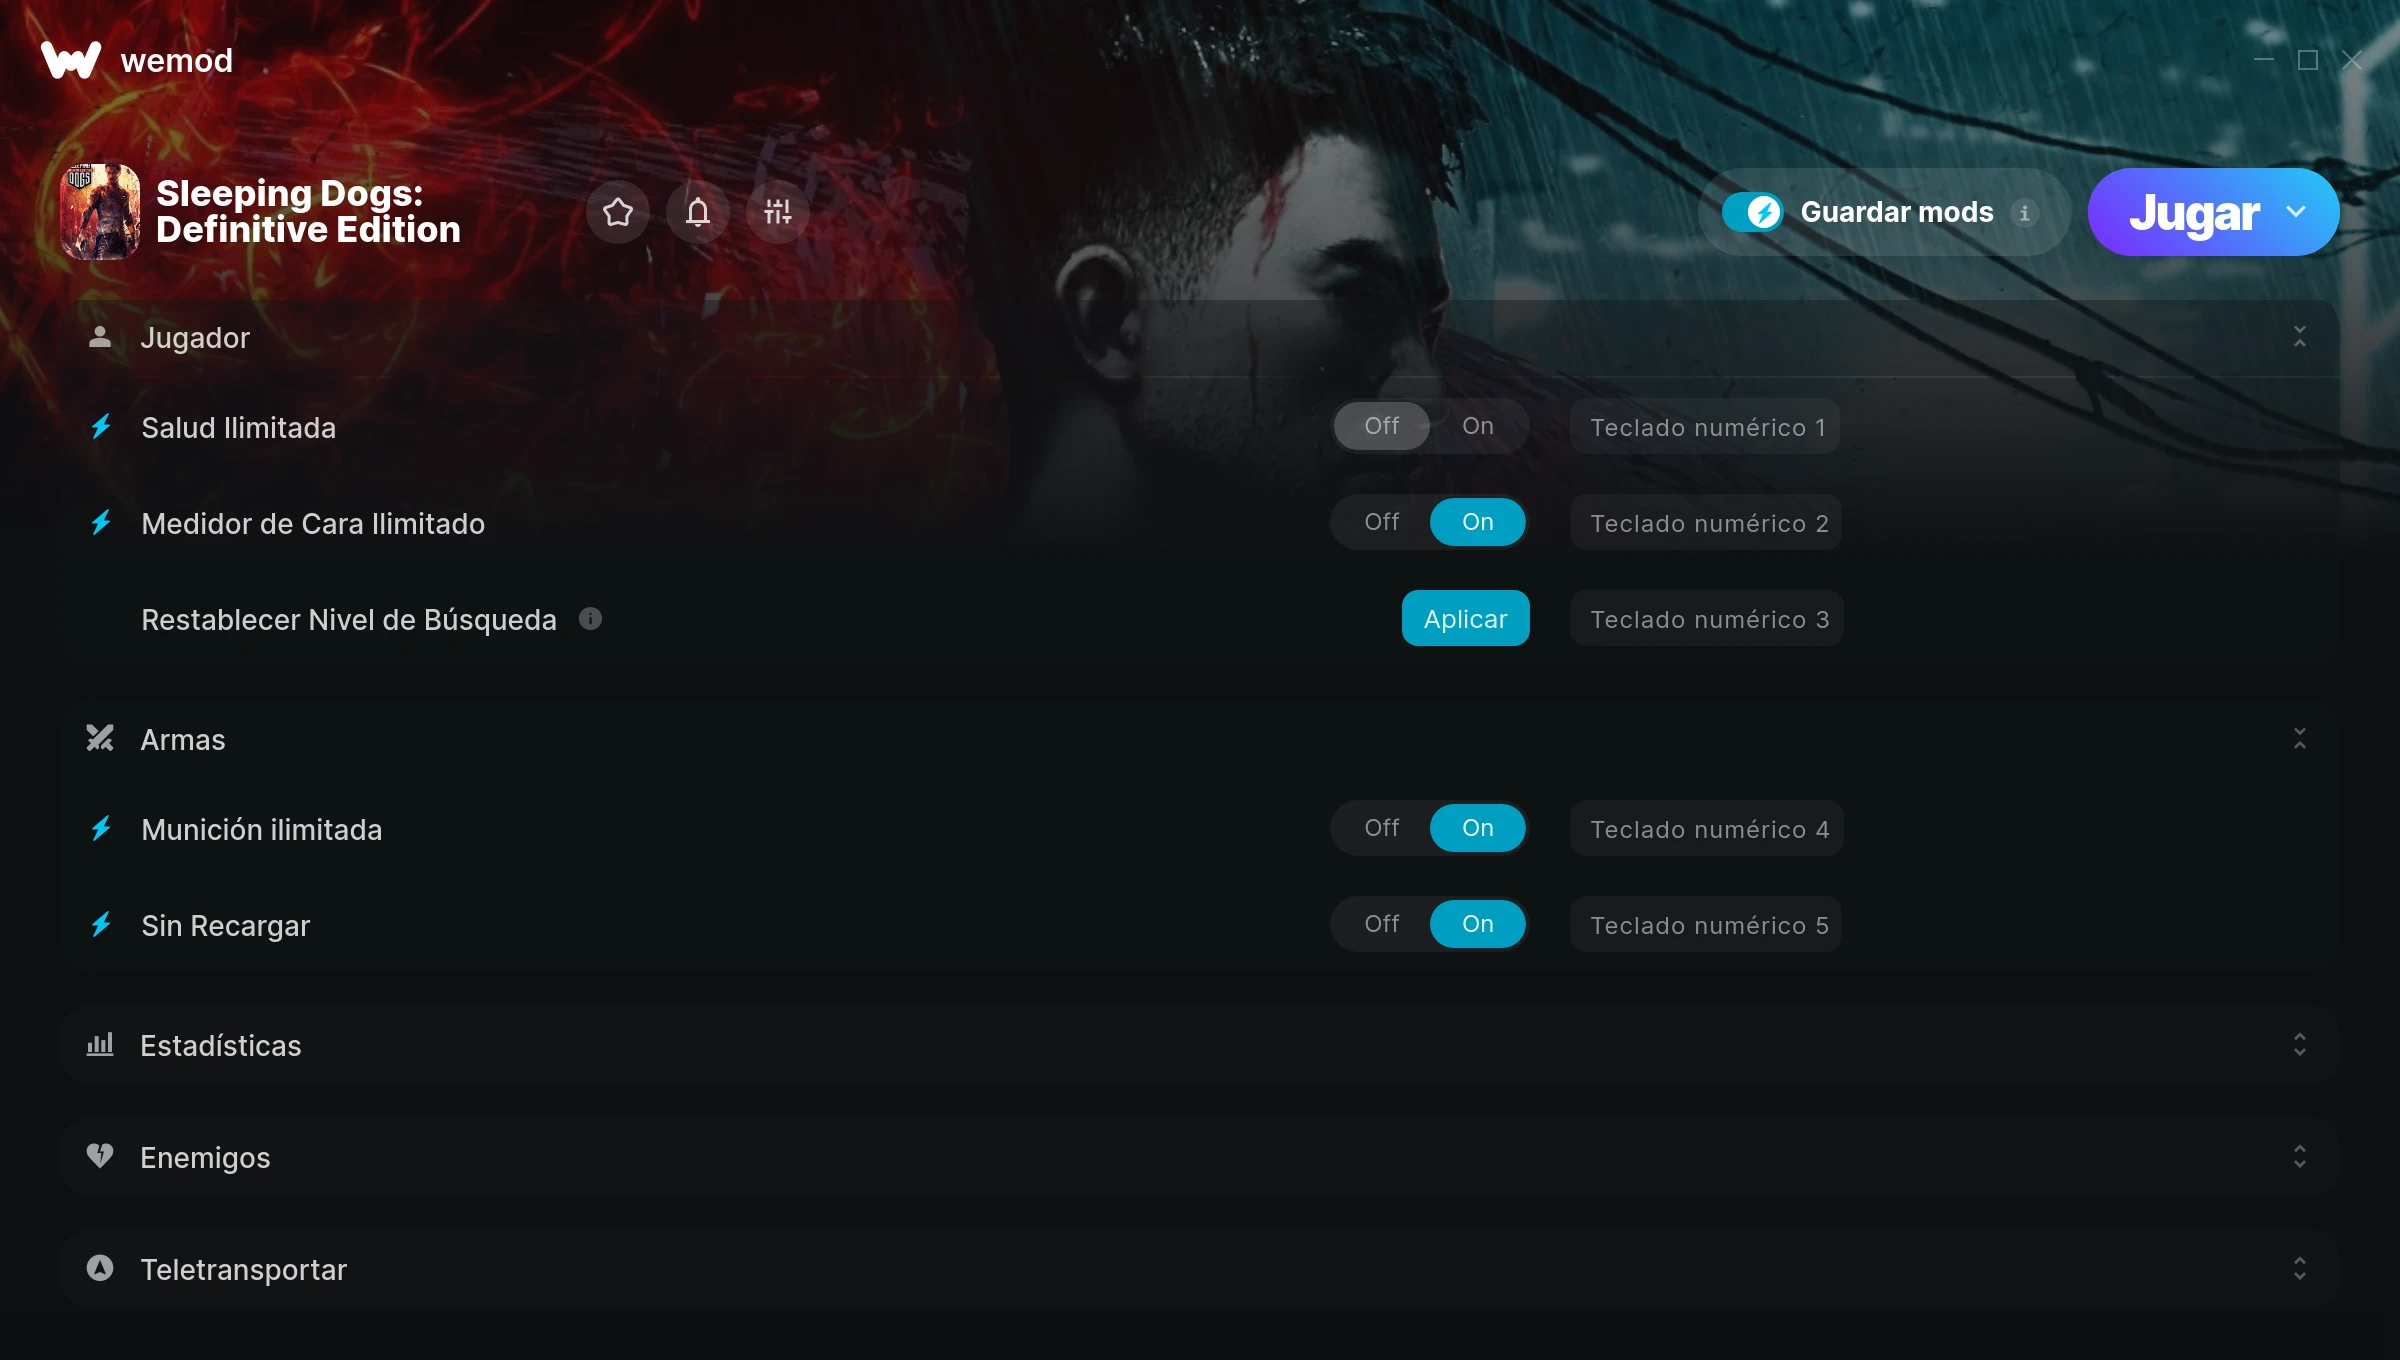
Task: Expand the Teletransportar section
Action: [x=2300, y=1269]
